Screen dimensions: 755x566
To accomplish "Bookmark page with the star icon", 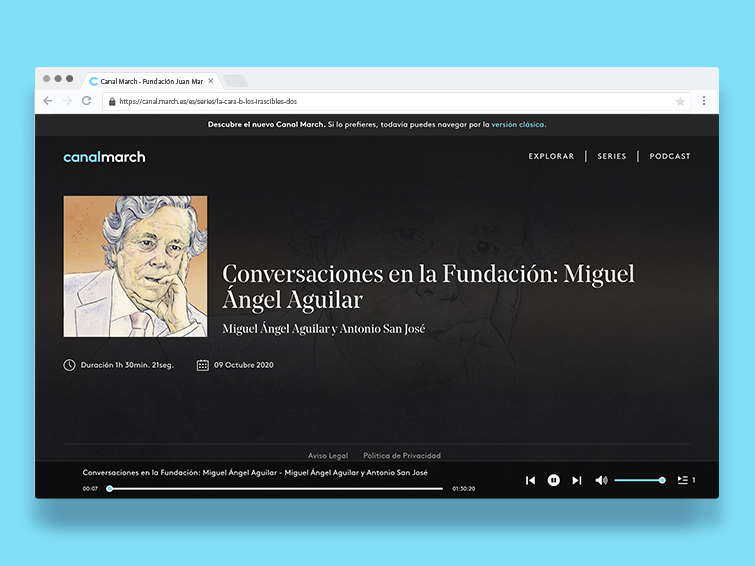I will pyautogui.click(x=680, y=101).
